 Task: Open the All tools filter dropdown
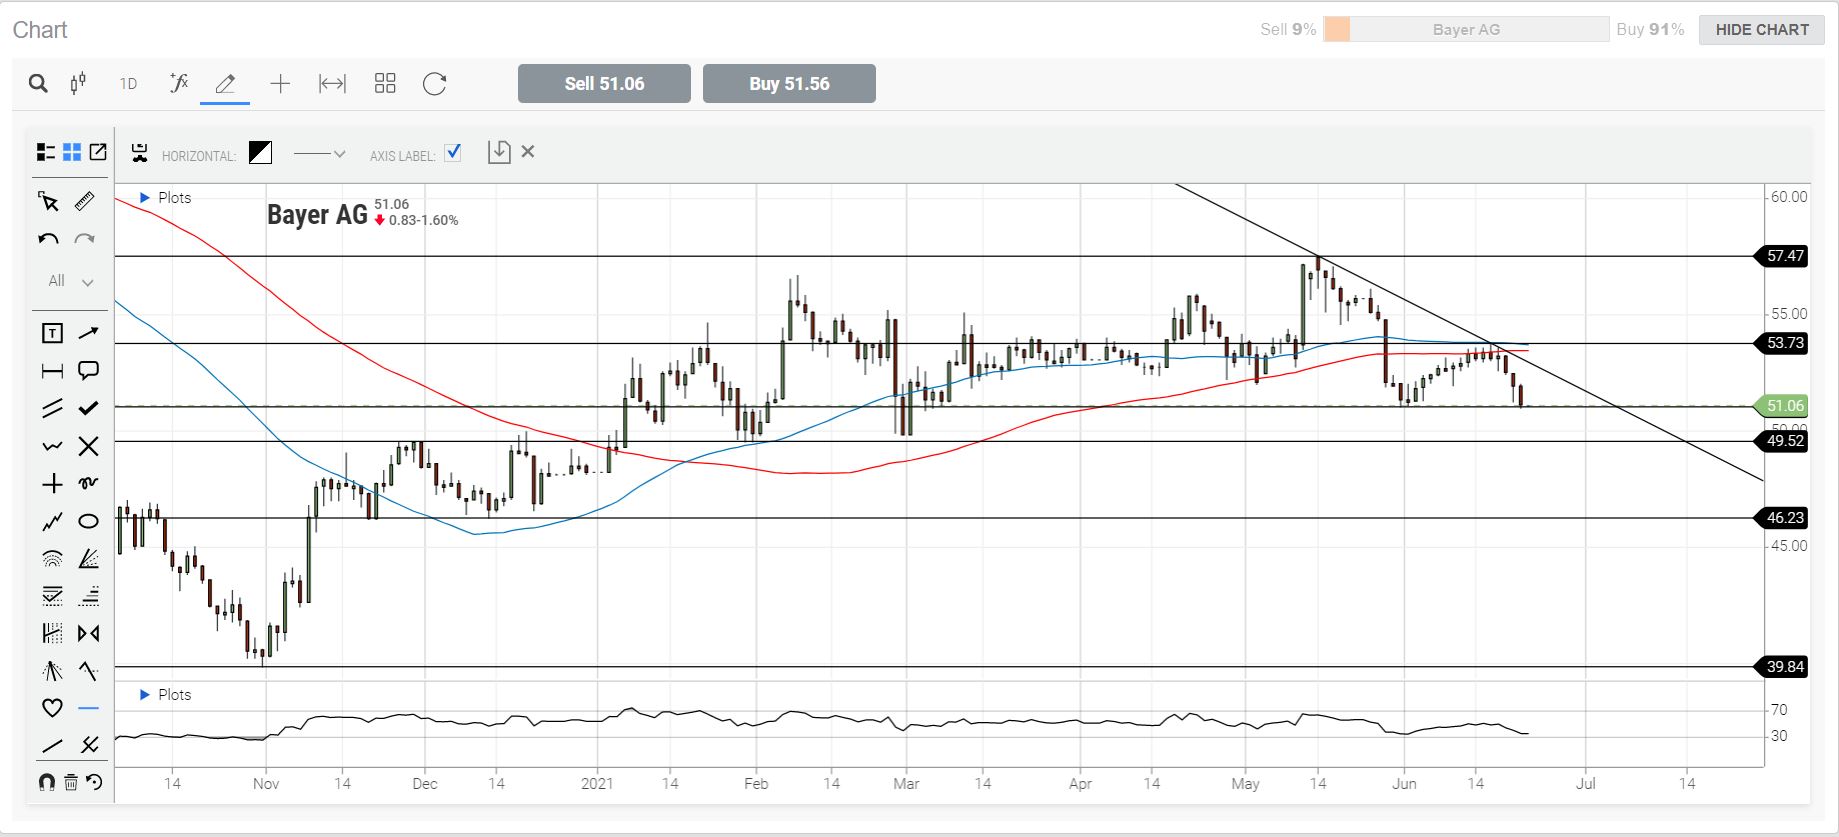click(x=71, y=282)
